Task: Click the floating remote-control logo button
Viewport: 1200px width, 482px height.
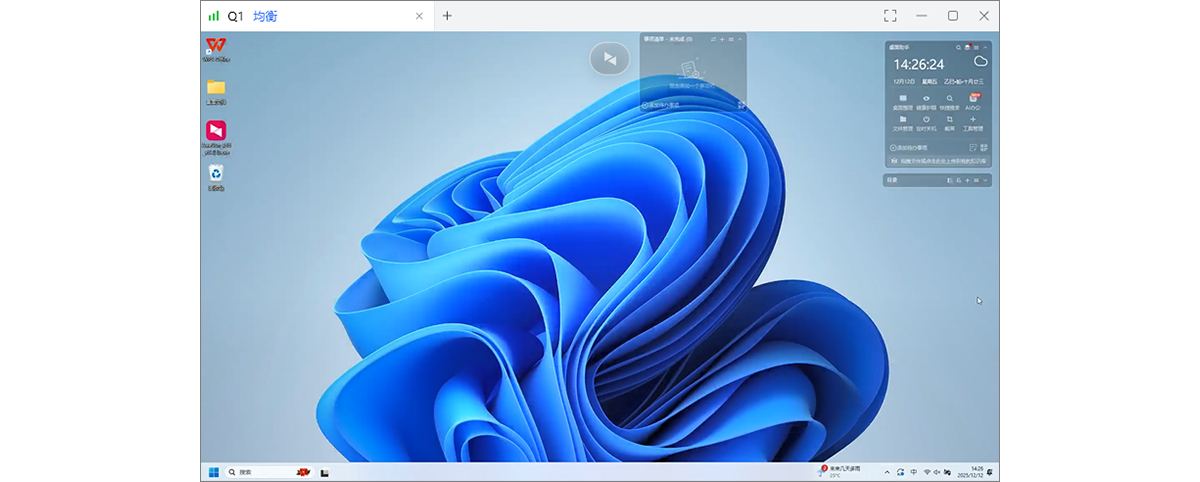Action: point(610,59)
